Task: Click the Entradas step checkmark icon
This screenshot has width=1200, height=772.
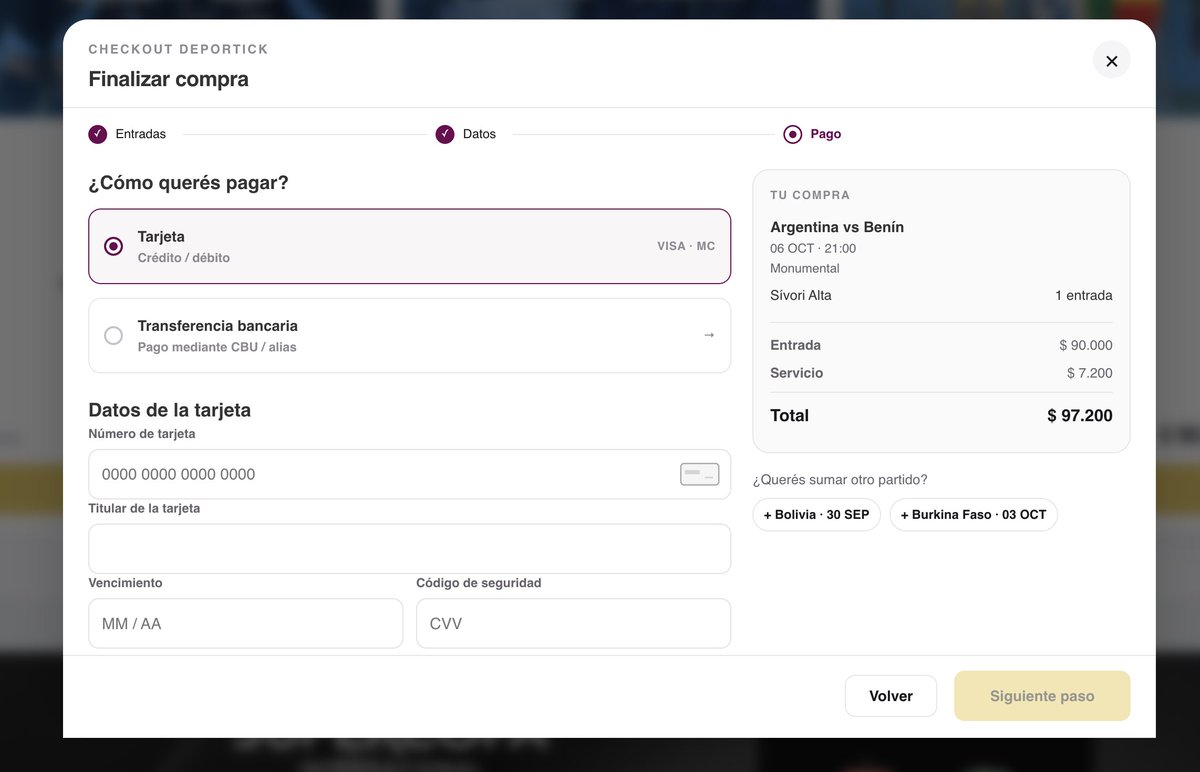Action: [x=97, y=134]
